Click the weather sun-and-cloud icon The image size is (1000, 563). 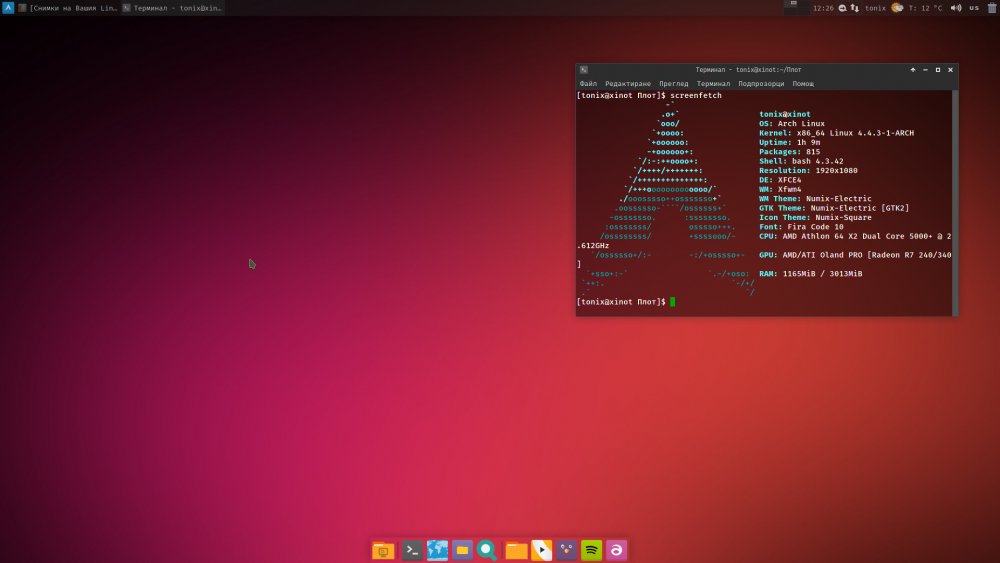coord(897,8)
